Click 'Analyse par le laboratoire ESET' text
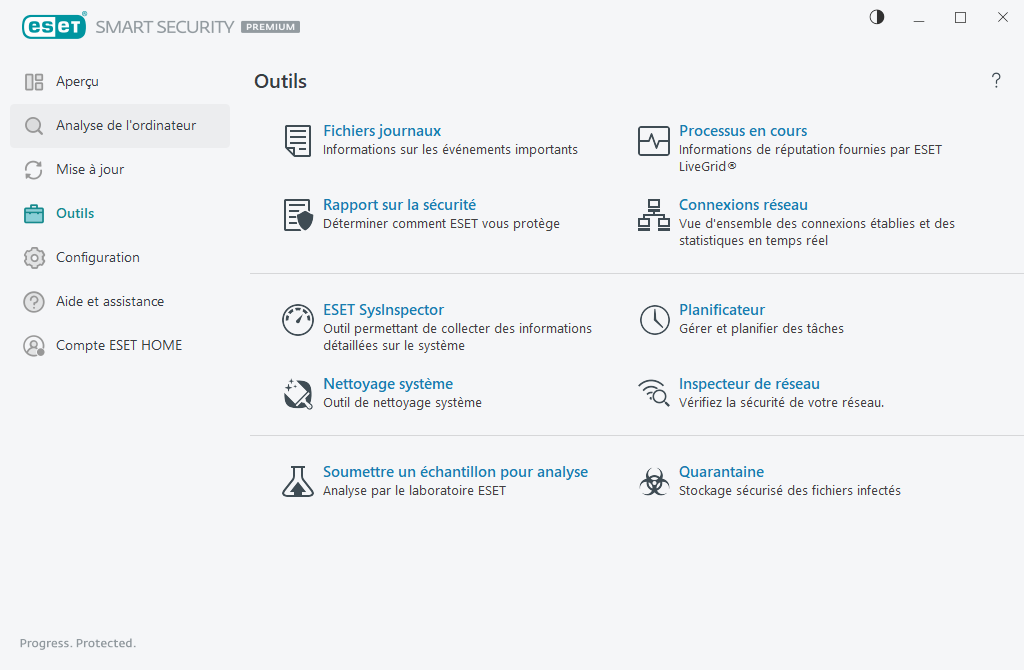This screenshot has height=670, width=1024. 414,490
